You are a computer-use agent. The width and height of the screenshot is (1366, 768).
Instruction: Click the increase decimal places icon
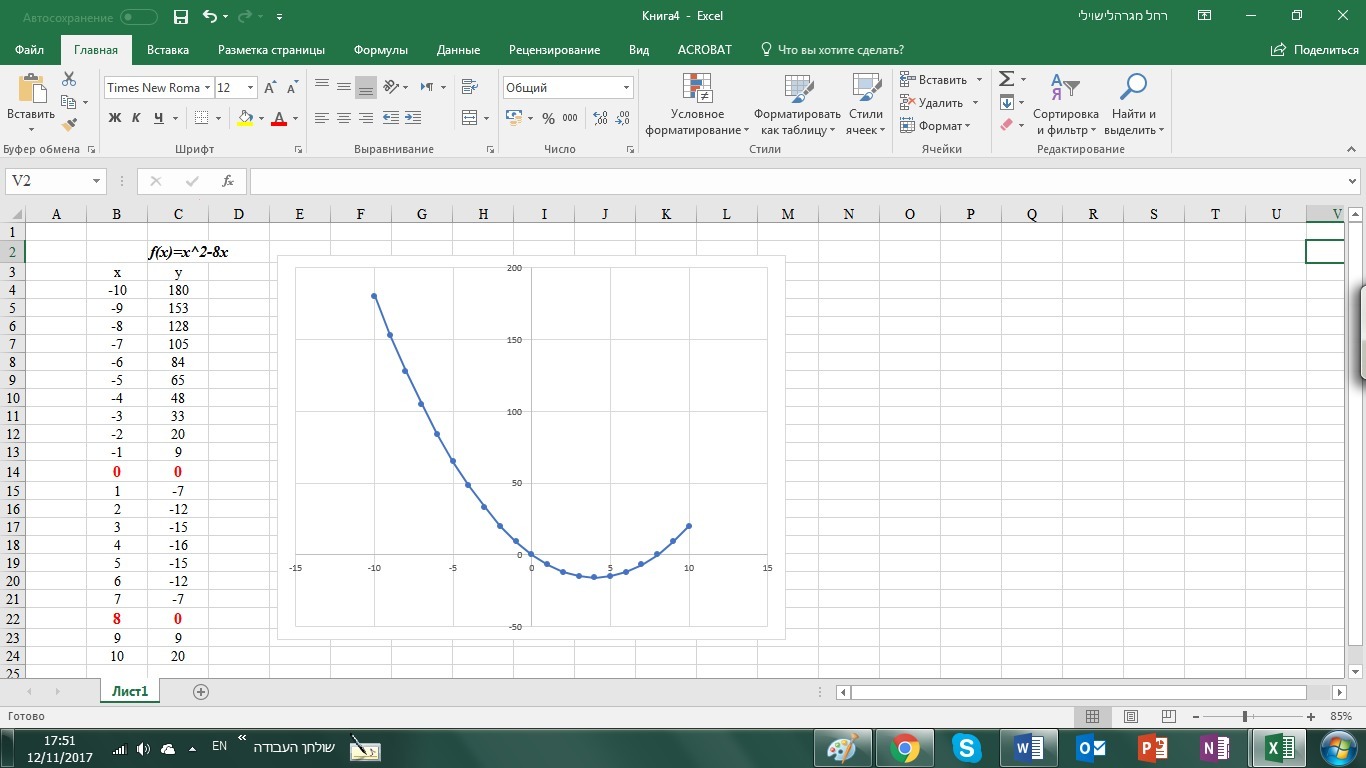point(600,118)
